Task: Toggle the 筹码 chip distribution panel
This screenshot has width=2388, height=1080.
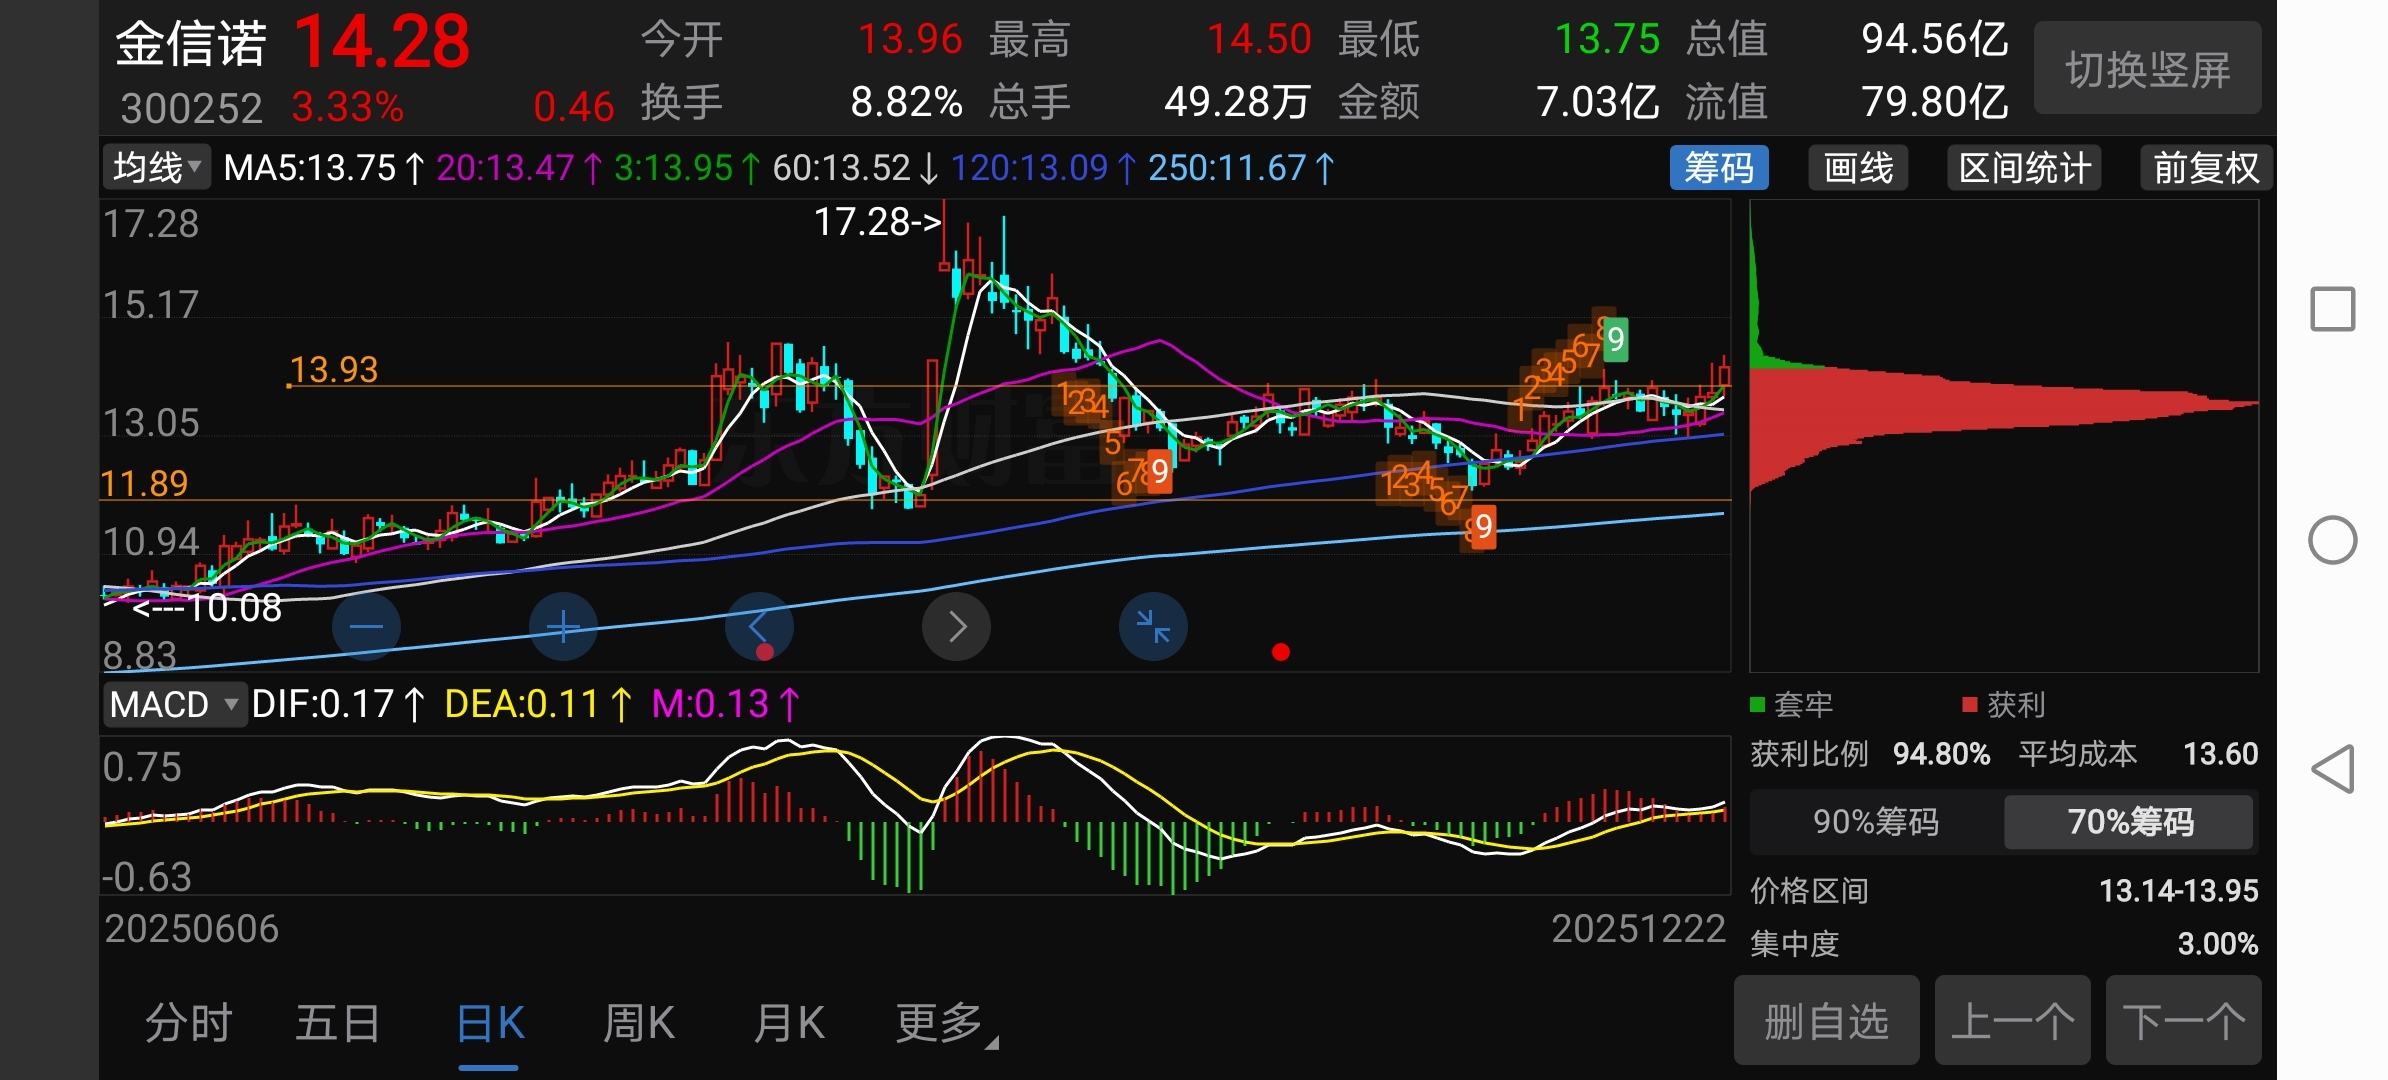Action: 1718,168
